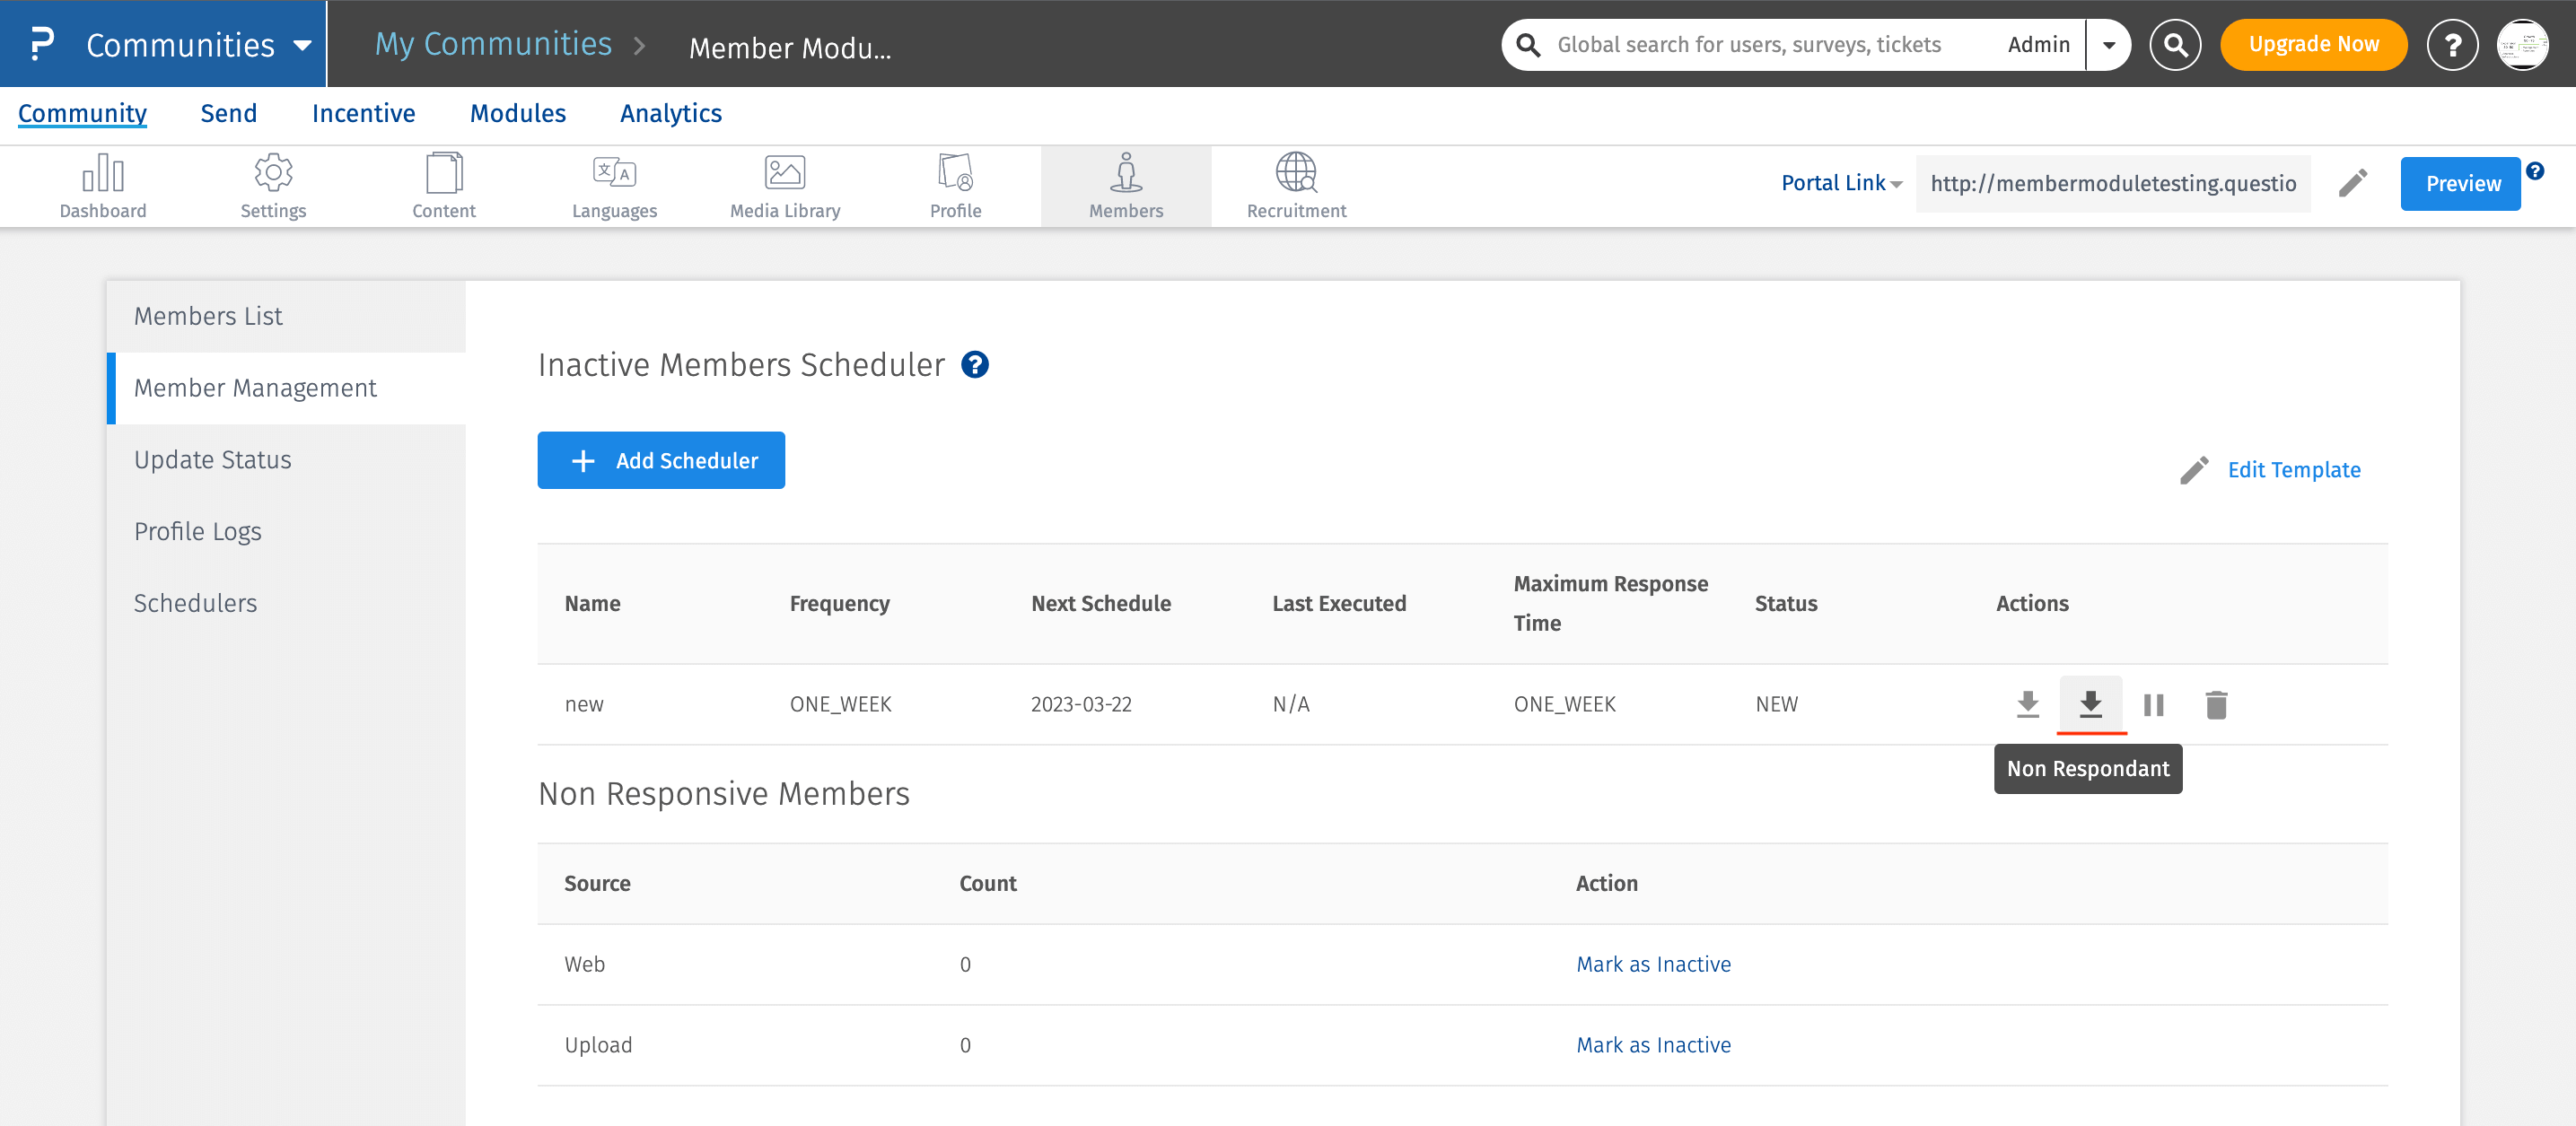Click the Add Scheduler button
This screenshot has width=2576, height=1126.
[x=661, y=460]
